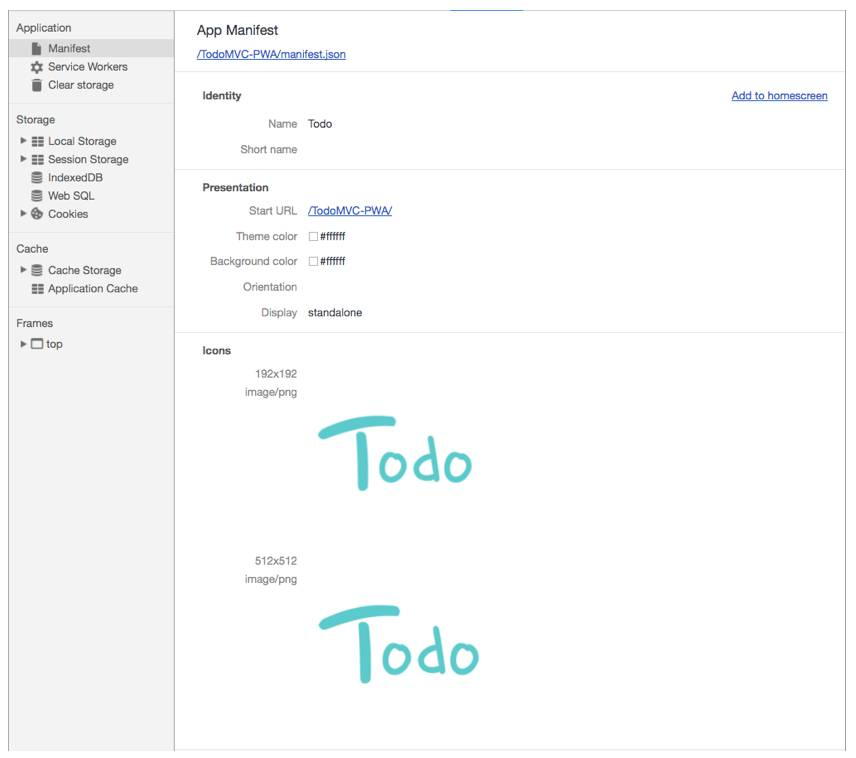Image resolution: width=856 pixels, height=758 pixels.
Task: Open the Start URL /TodoMVC-PWA/ link
Action: tap(350, 211)
